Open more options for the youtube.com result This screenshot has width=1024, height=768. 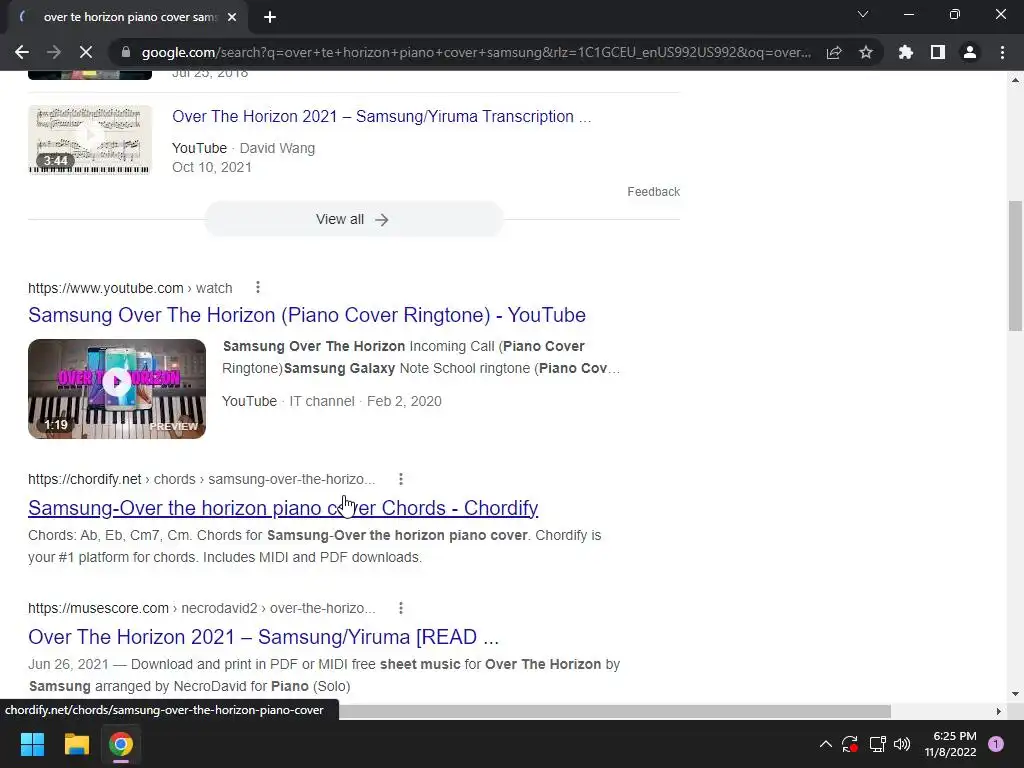[258, 287]
